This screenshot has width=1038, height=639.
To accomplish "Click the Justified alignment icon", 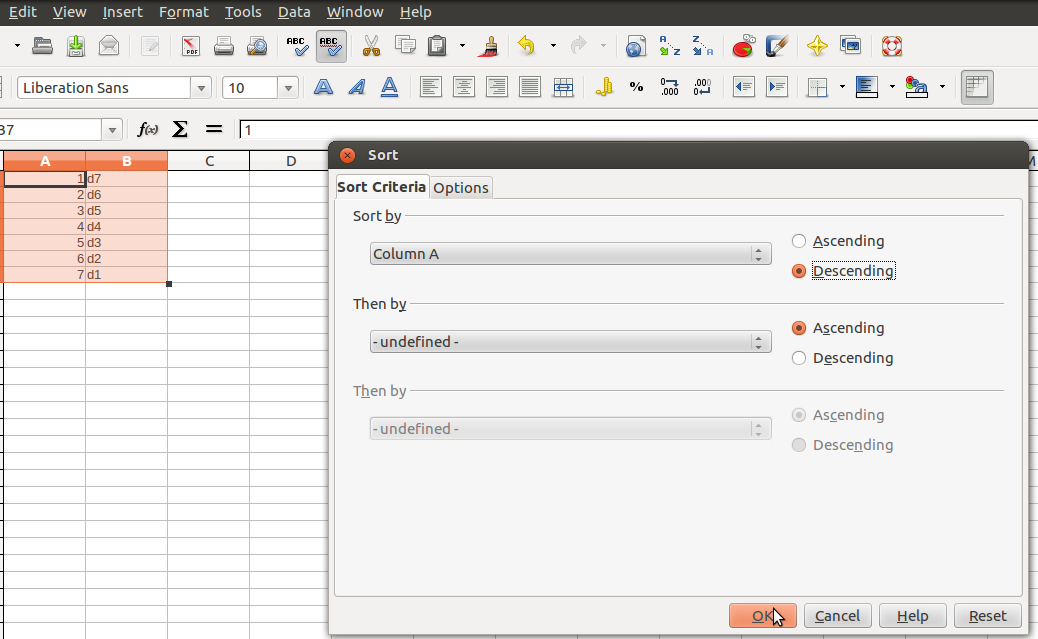I will pos(530,87).
